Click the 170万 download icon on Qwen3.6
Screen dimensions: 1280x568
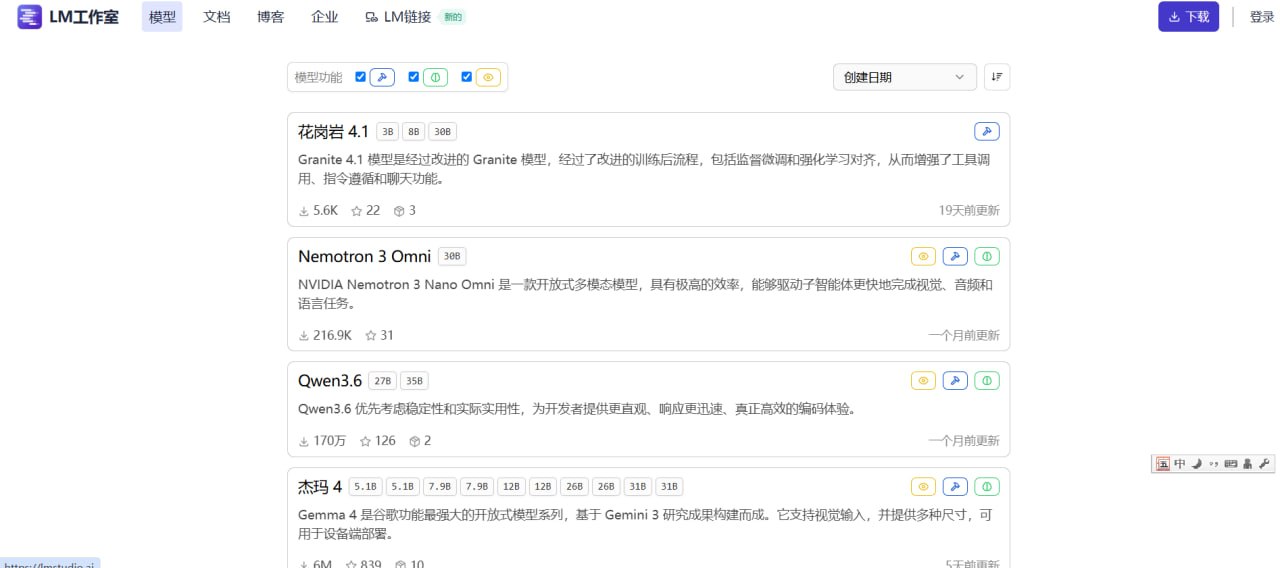(304, 441)
